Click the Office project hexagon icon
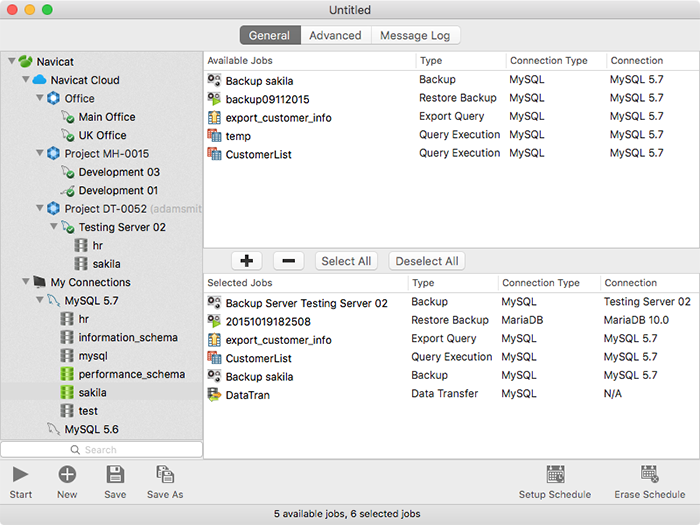Viewport: 700px width, 525px height. [x=54, y=98]
